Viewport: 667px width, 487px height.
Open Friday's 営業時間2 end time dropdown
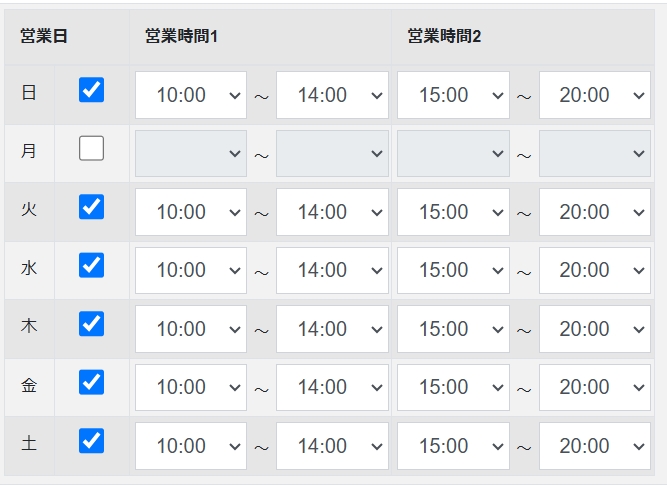click(x=595, y=387)
